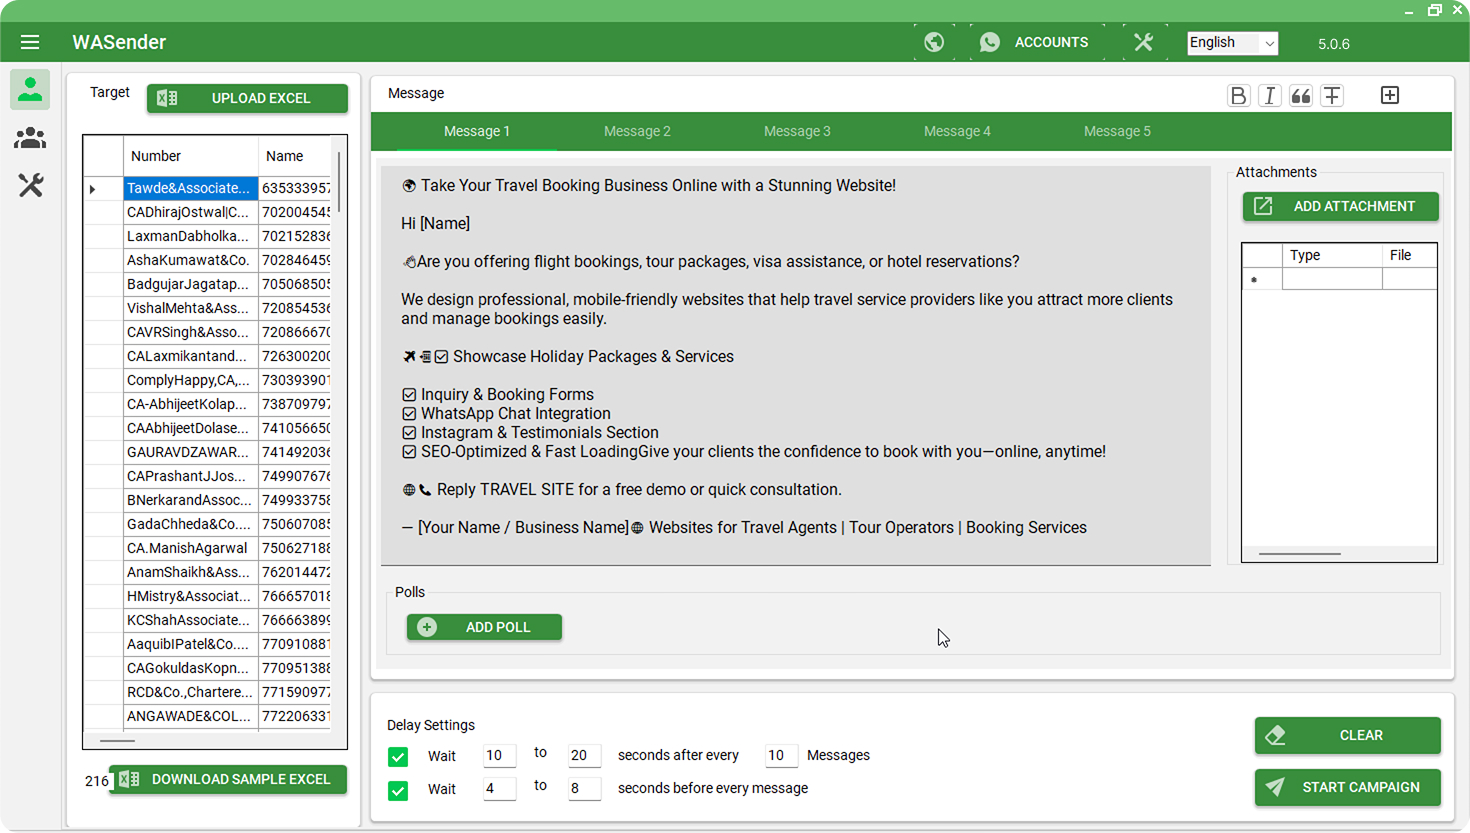Select the single contact sidebar icon
This screenshot has width=1470, height=833.
pyautogui.click(x=30, y=89)
